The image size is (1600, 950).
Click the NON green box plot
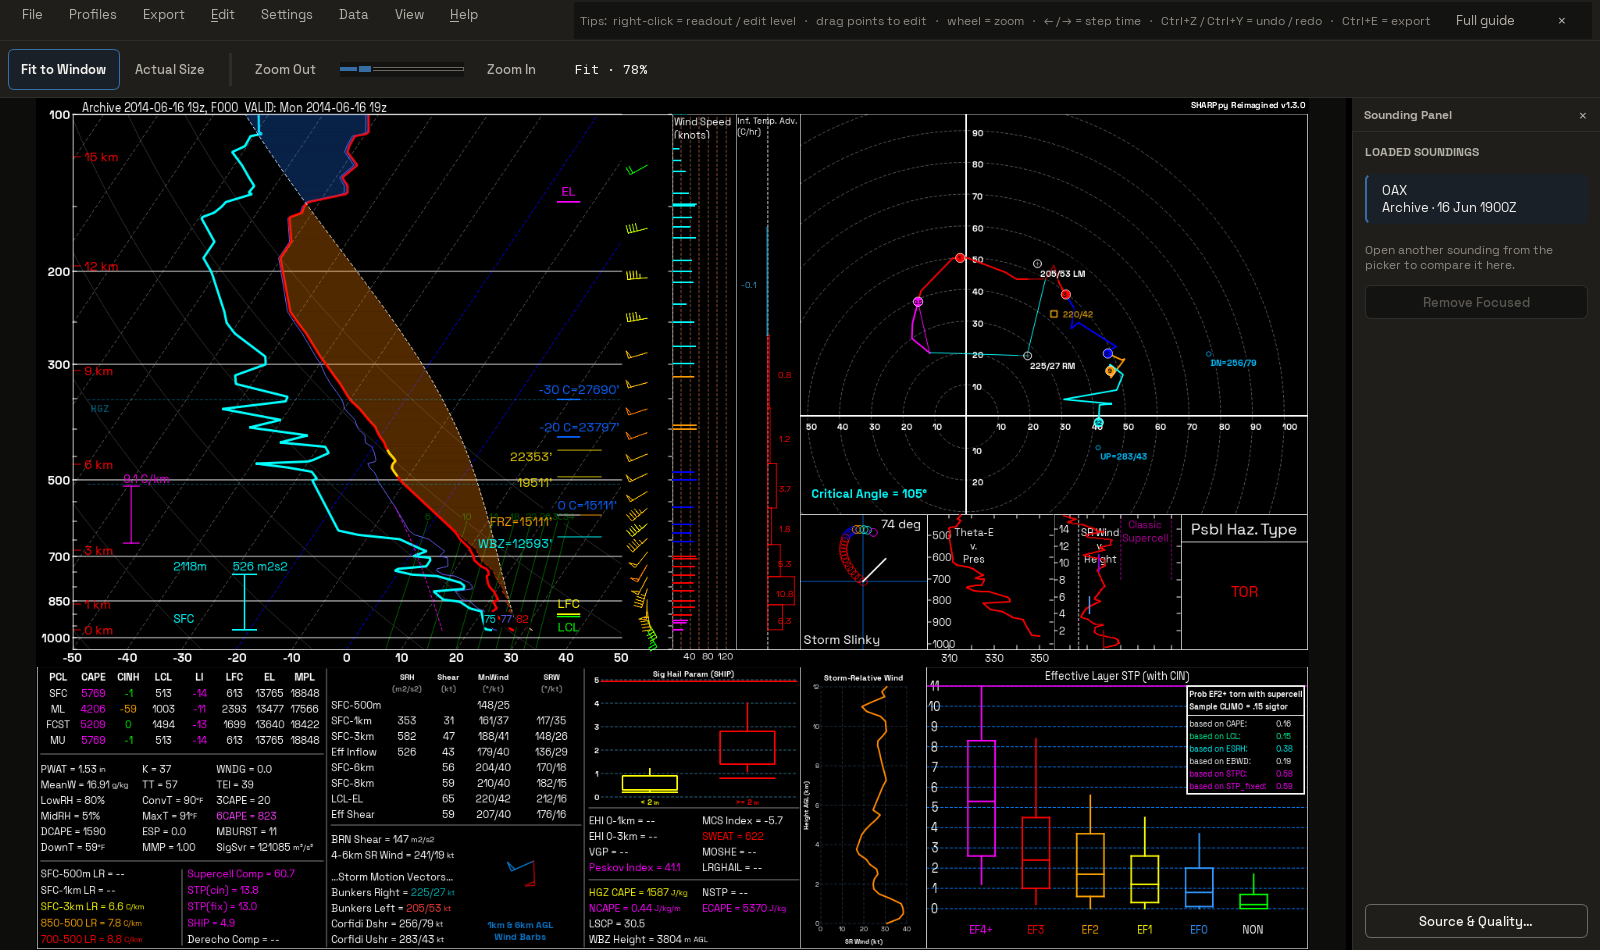point(1253,901)
